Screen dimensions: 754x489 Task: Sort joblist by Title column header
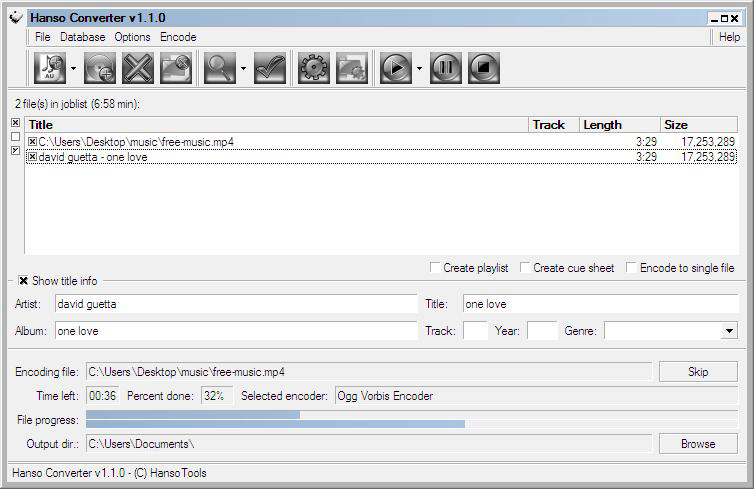[x=276, y=125]
